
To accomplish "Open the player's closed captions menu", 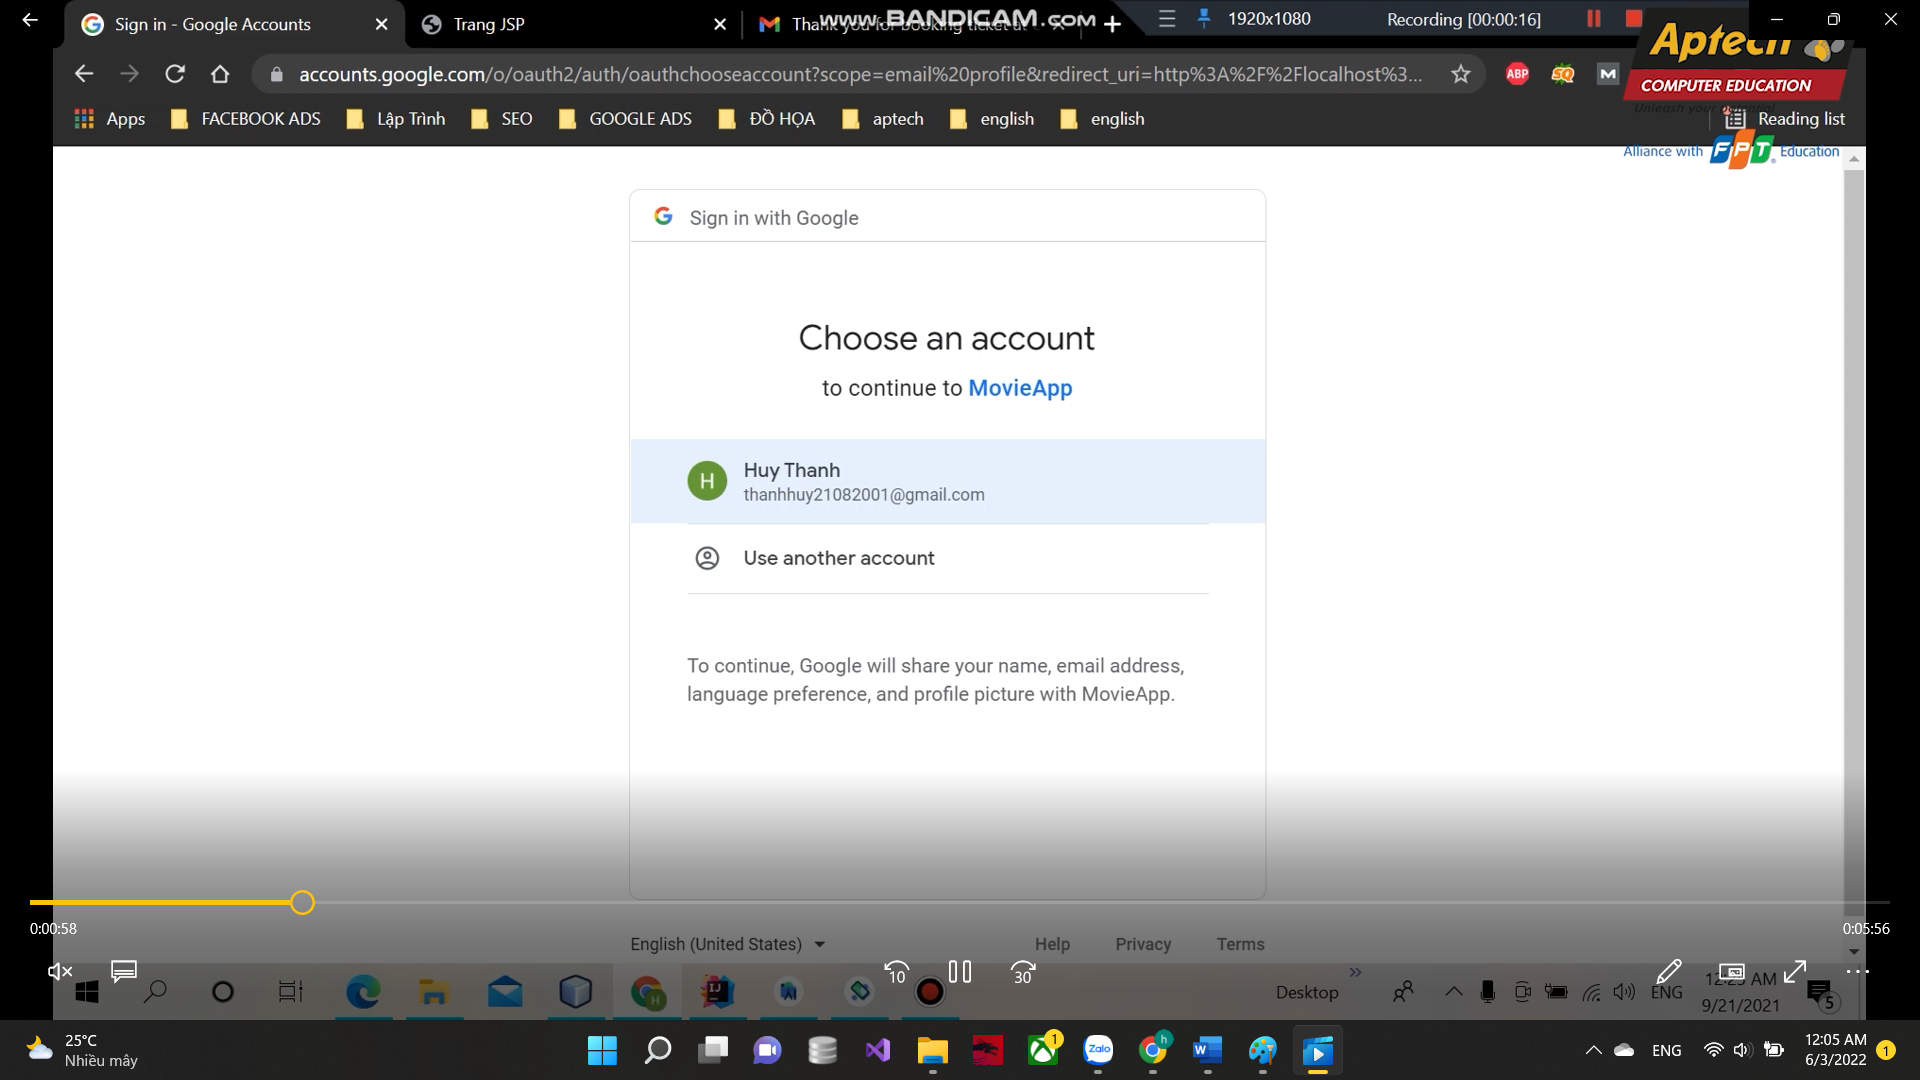I will (124, 971).
